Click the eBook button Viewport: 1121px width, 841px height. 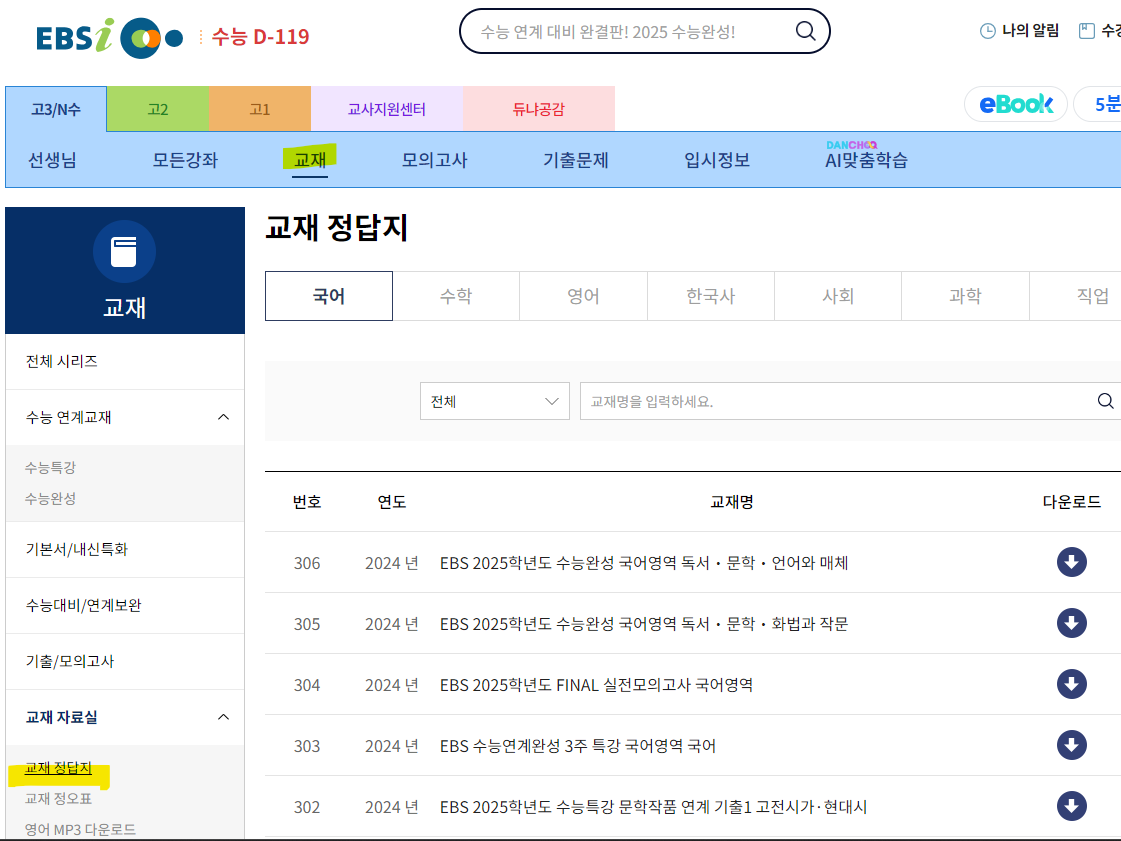tap(1015, 103)
